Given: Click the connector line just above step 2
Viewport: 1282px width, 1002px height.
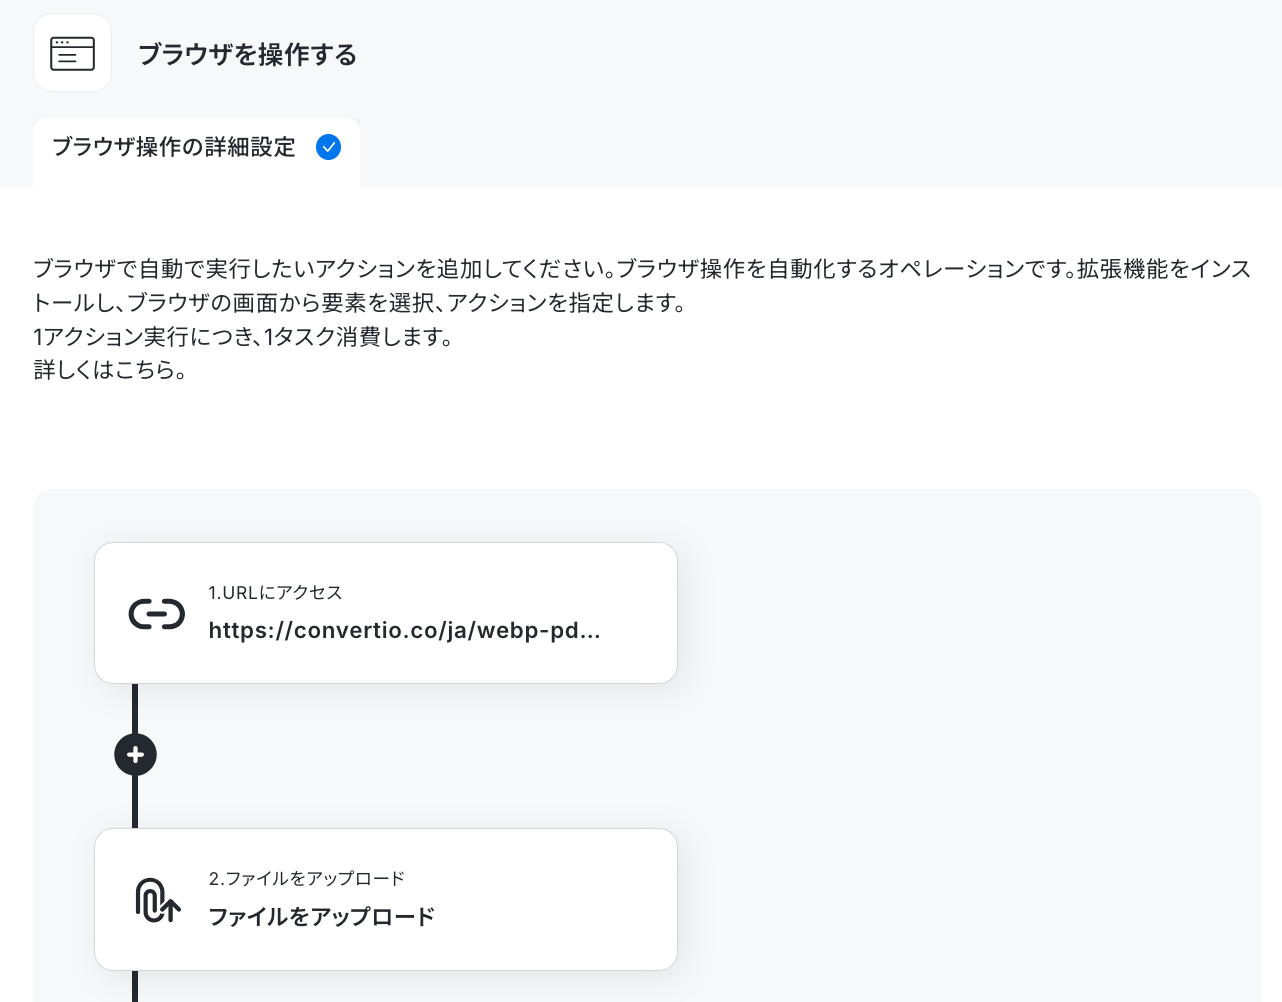Looking at the screenshot, I should point(135,802).
